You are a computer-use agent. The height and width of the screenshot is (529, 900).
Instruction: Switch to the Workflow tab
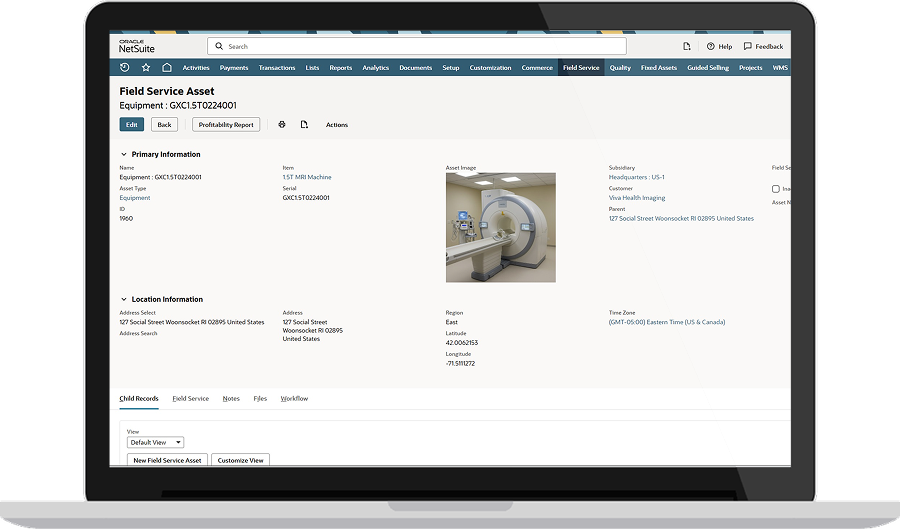[294, 398]
